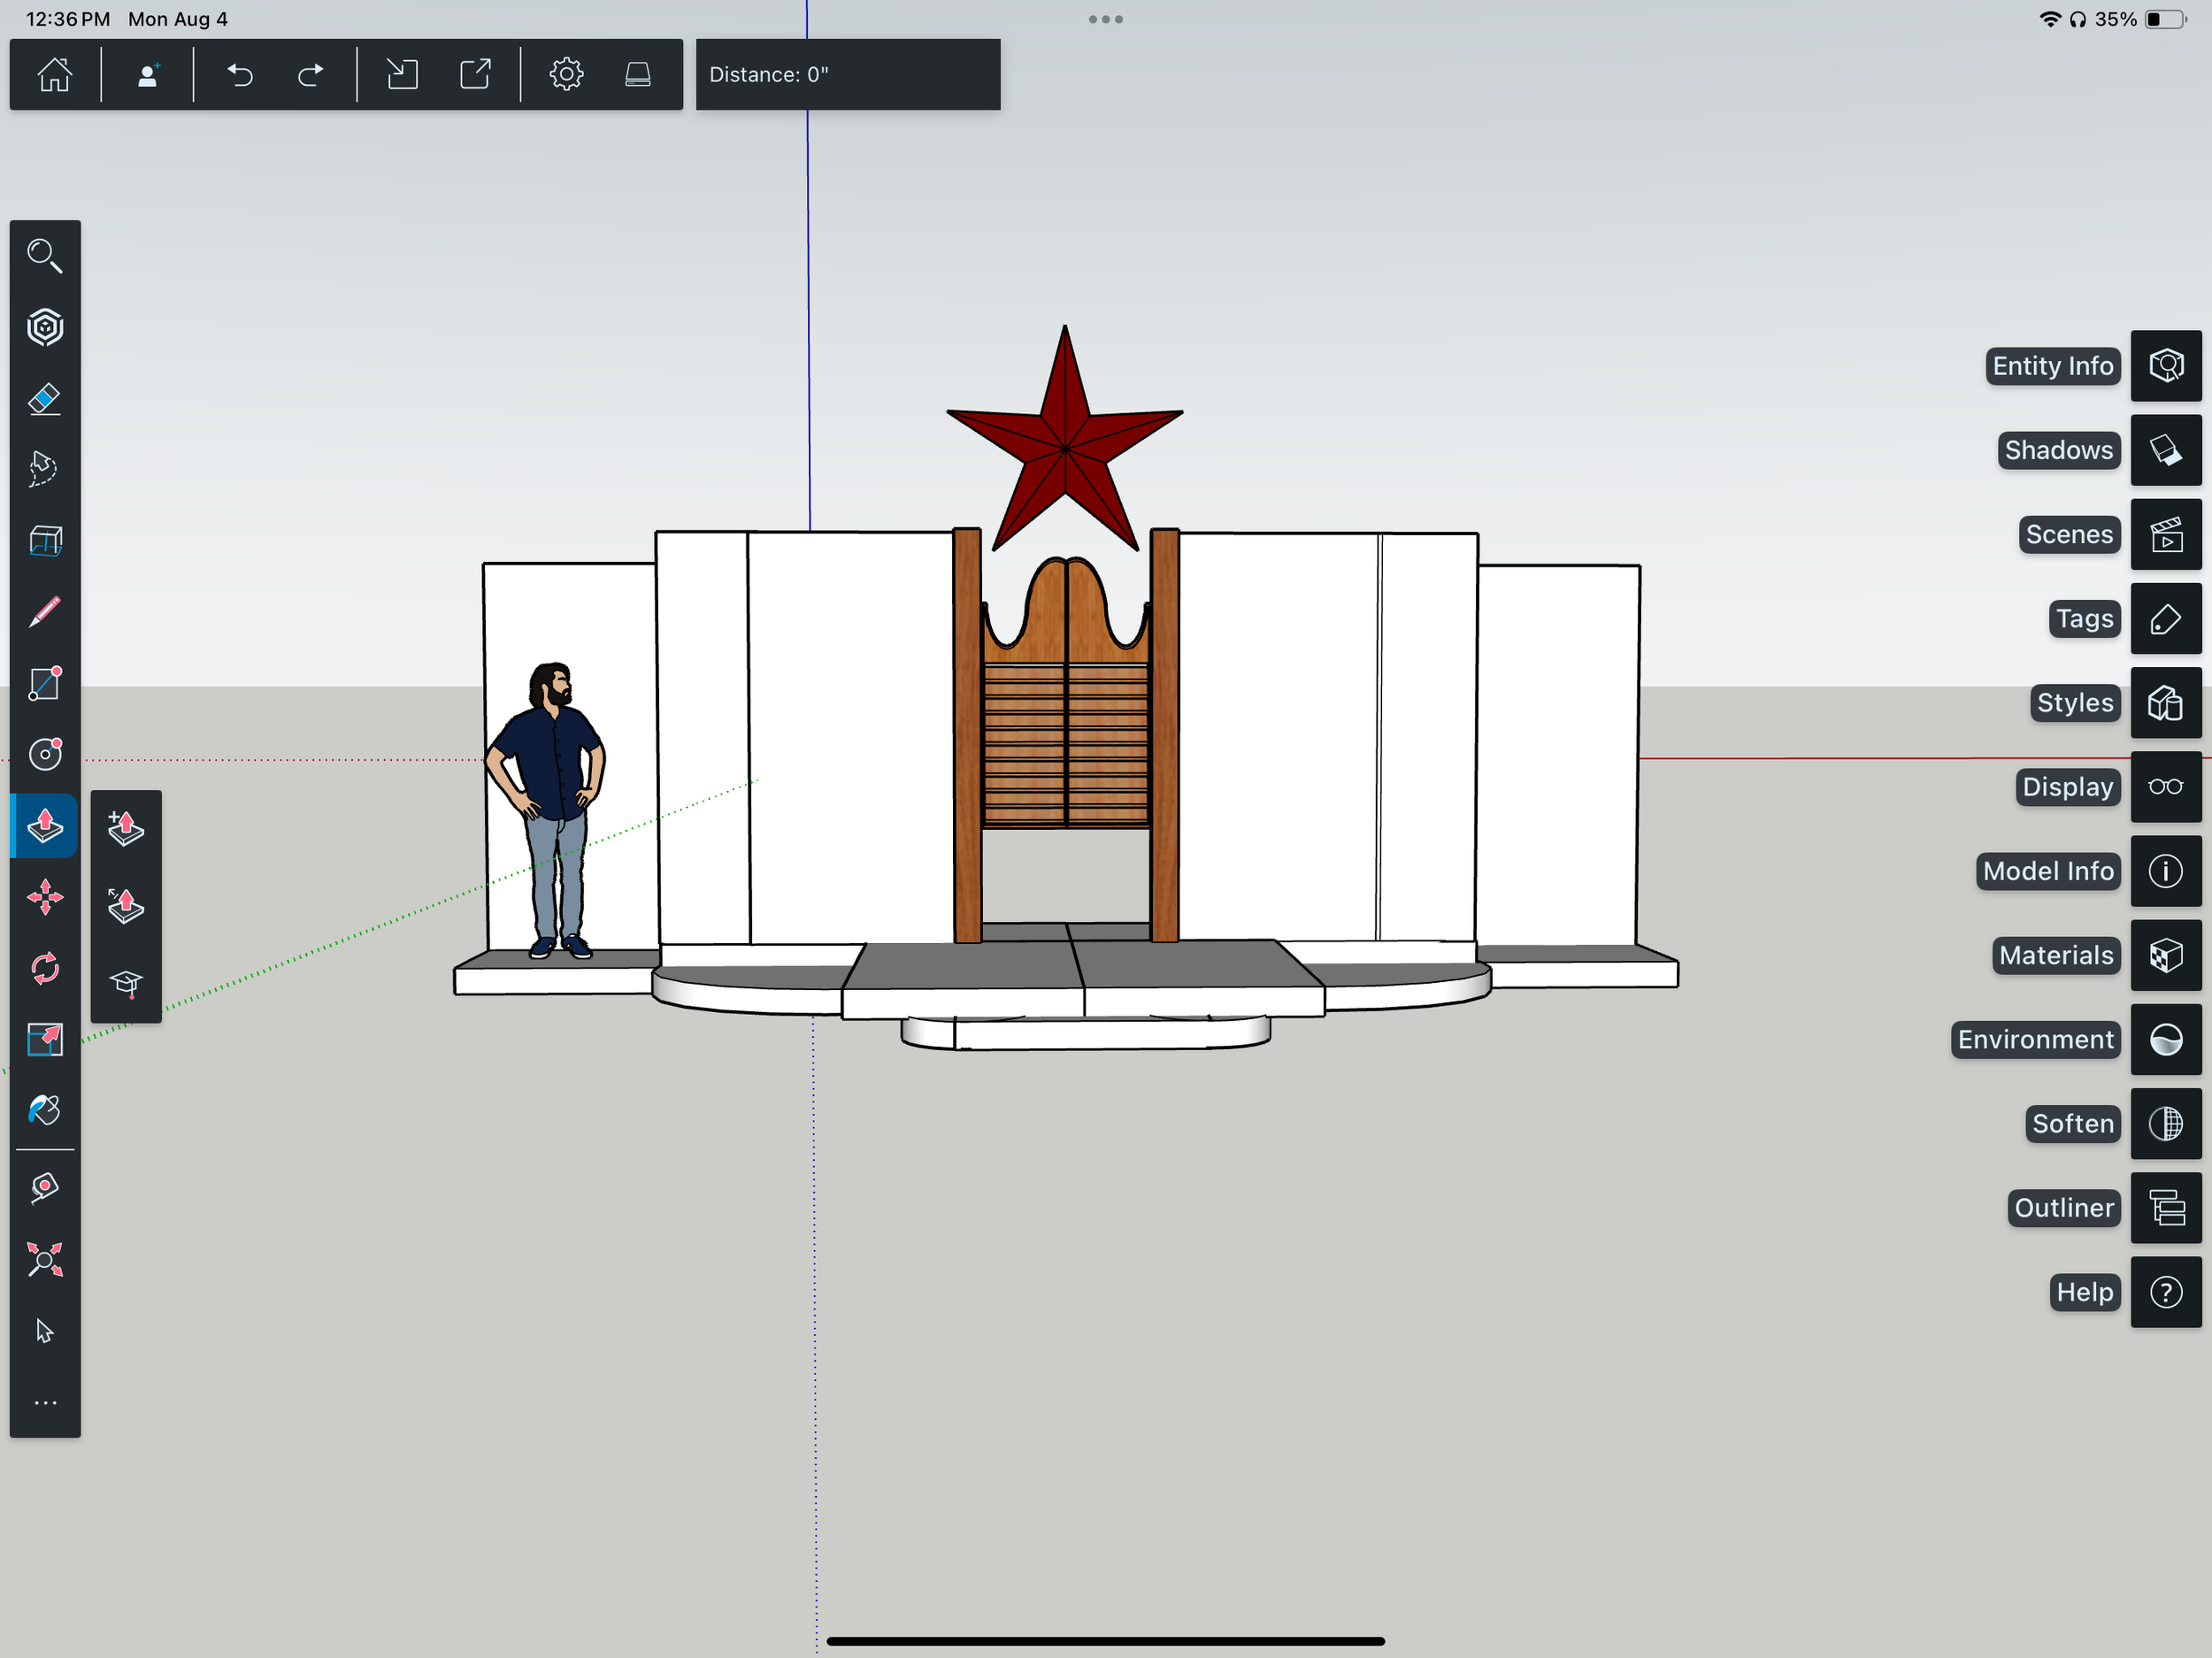Select the Circle shape tool
Viewport: 2212px width, 1658px height.
click(45, 755)
